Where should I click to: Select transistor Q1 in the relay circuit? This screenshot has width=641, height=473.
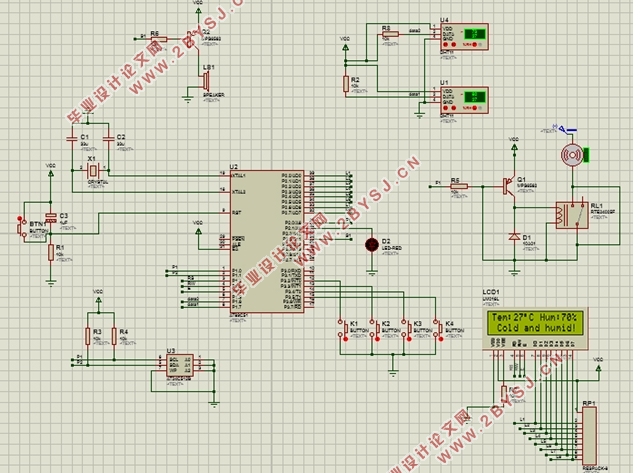coord(510,186)
